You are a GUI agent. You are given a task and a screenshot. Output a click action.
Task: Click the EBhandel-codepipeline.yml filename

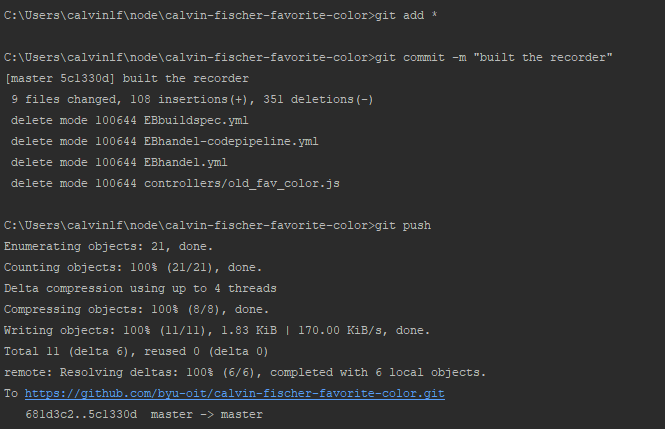[x=231, y=142]
